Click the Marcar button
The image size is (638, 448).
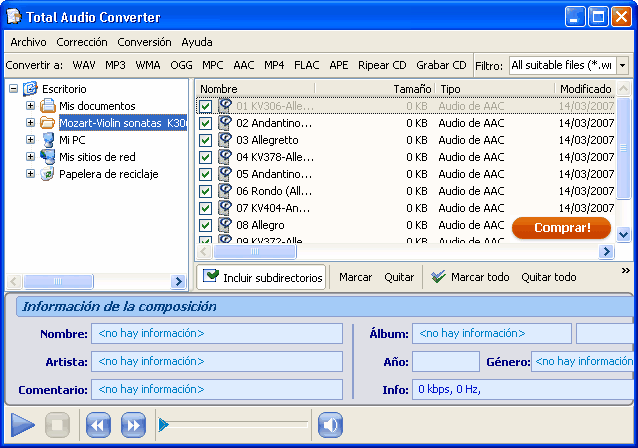click(355, 277)
